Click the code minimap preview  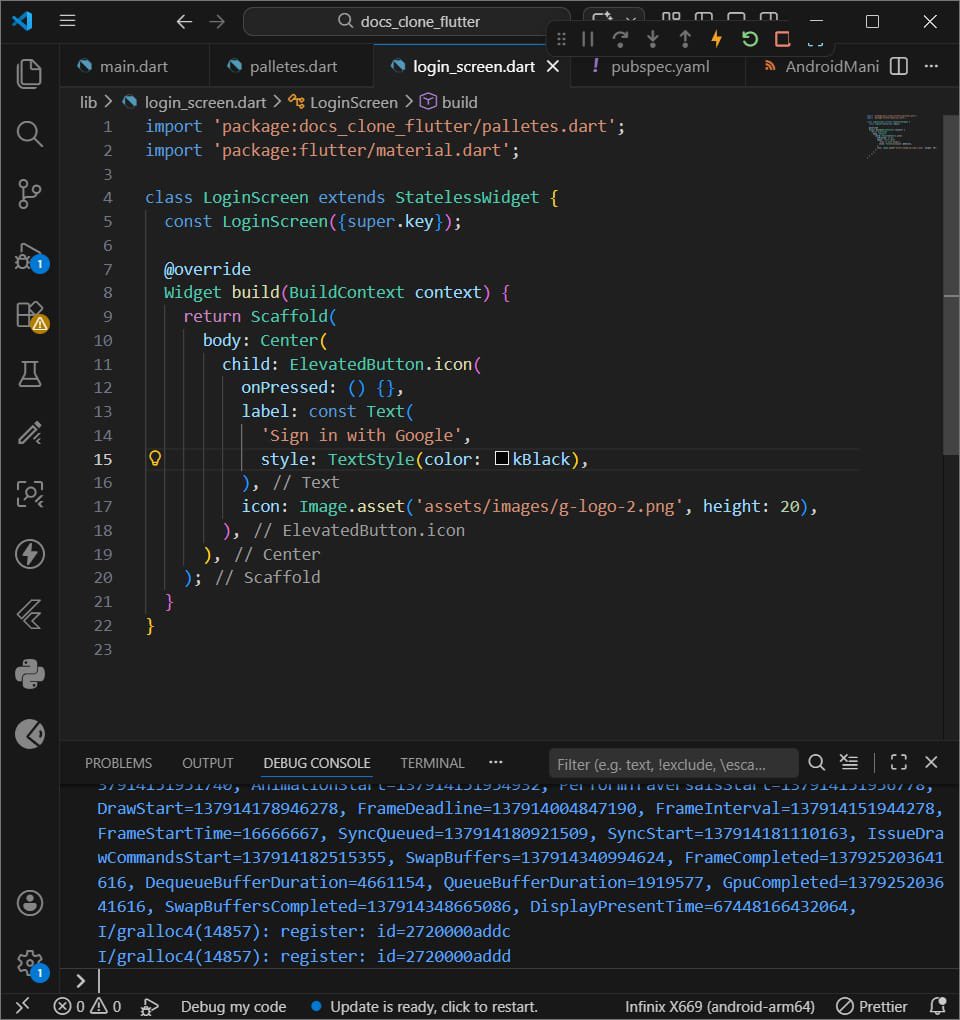[901, 135]
